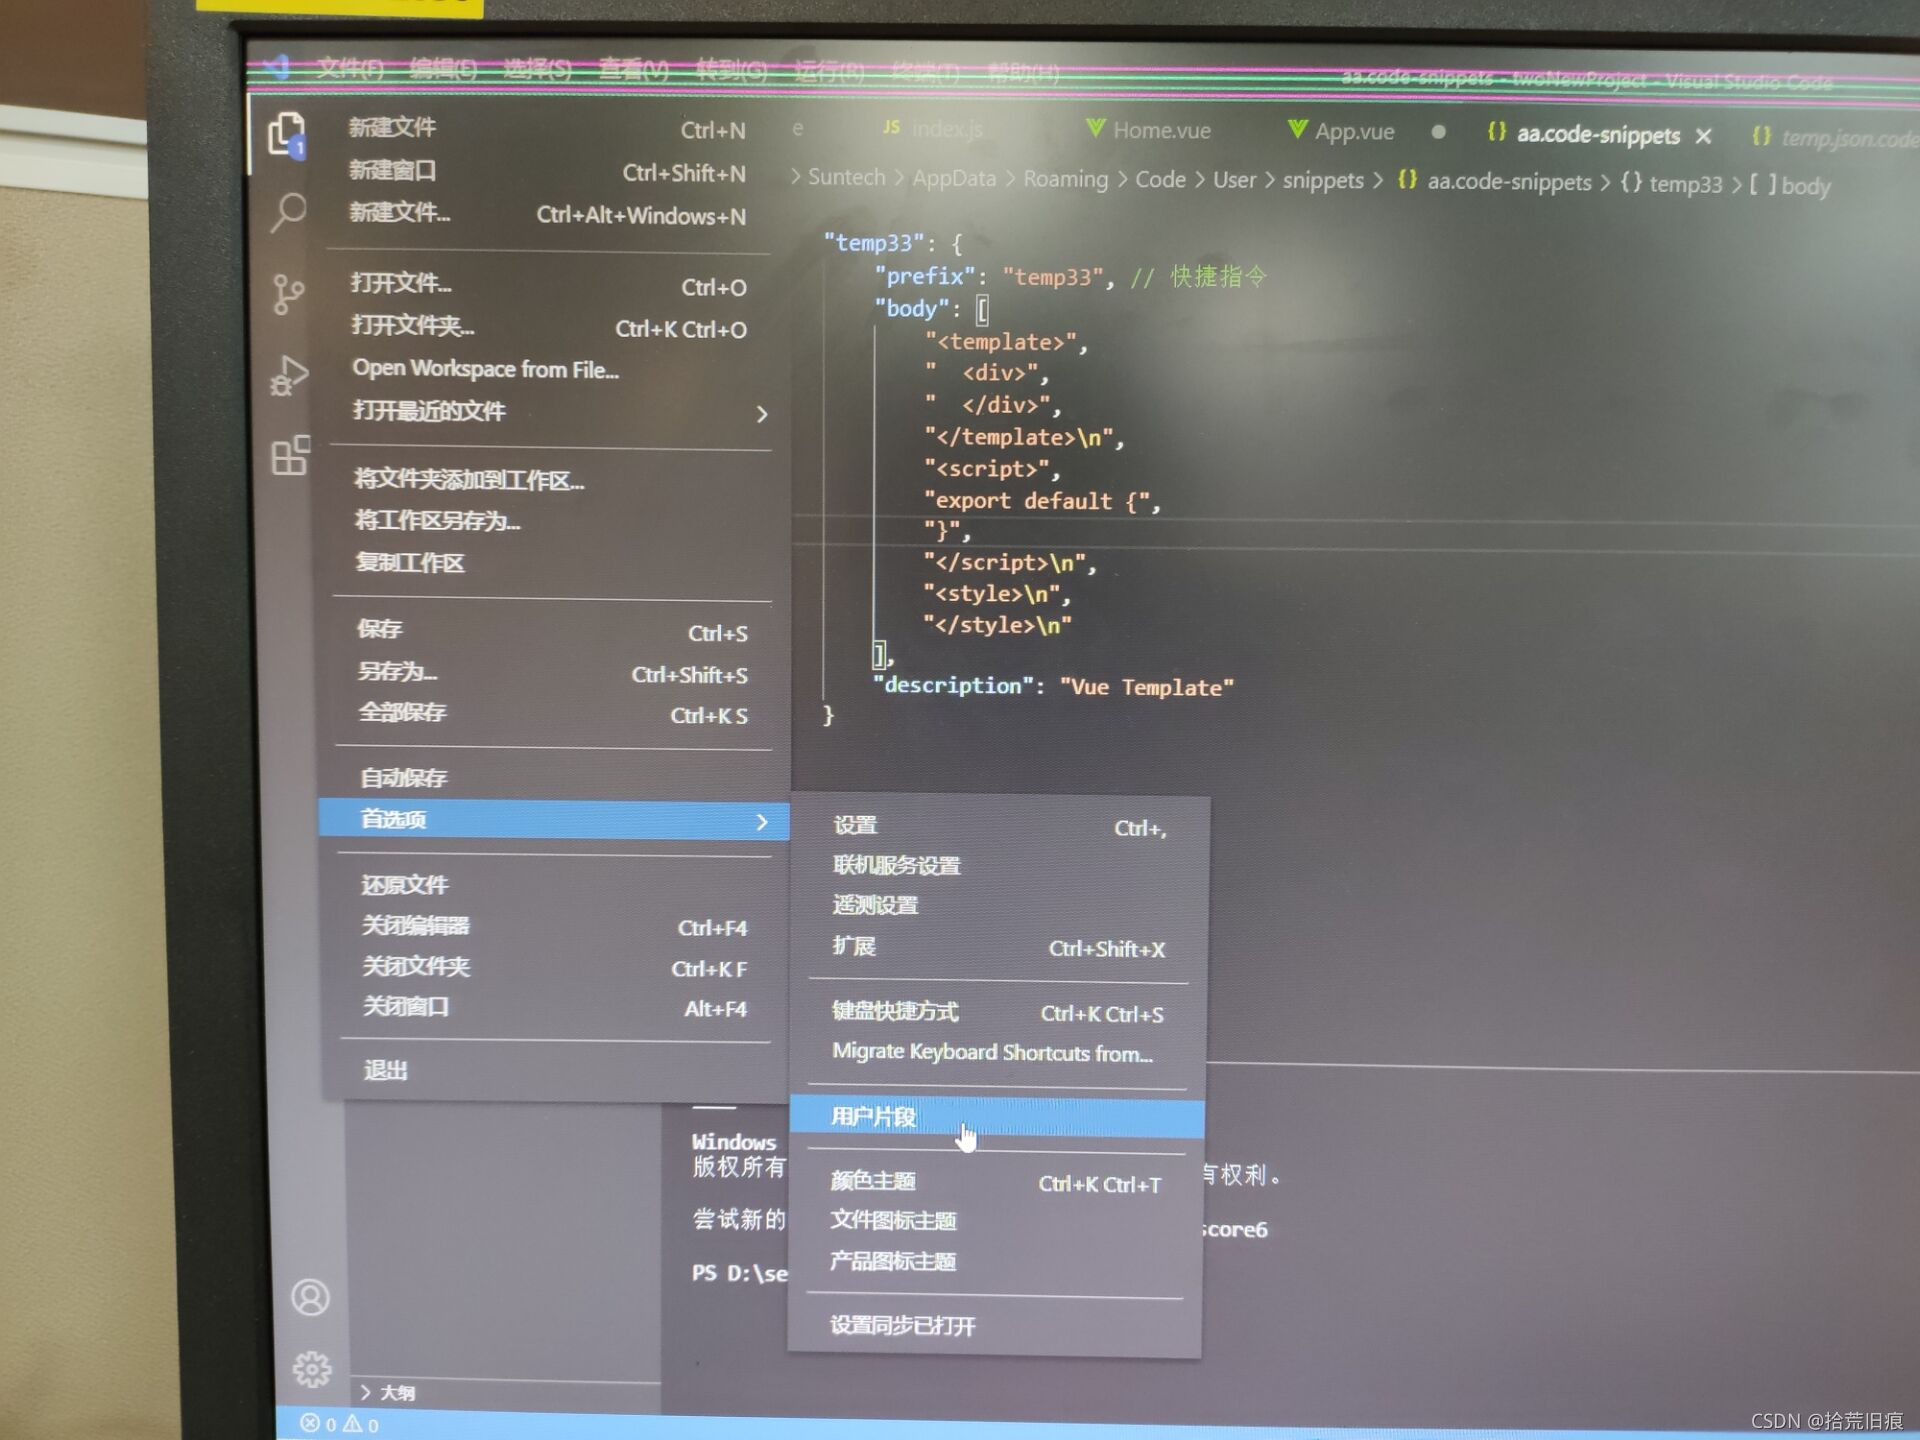Expand the 首选项 submenu

click(x=554, y=820)
